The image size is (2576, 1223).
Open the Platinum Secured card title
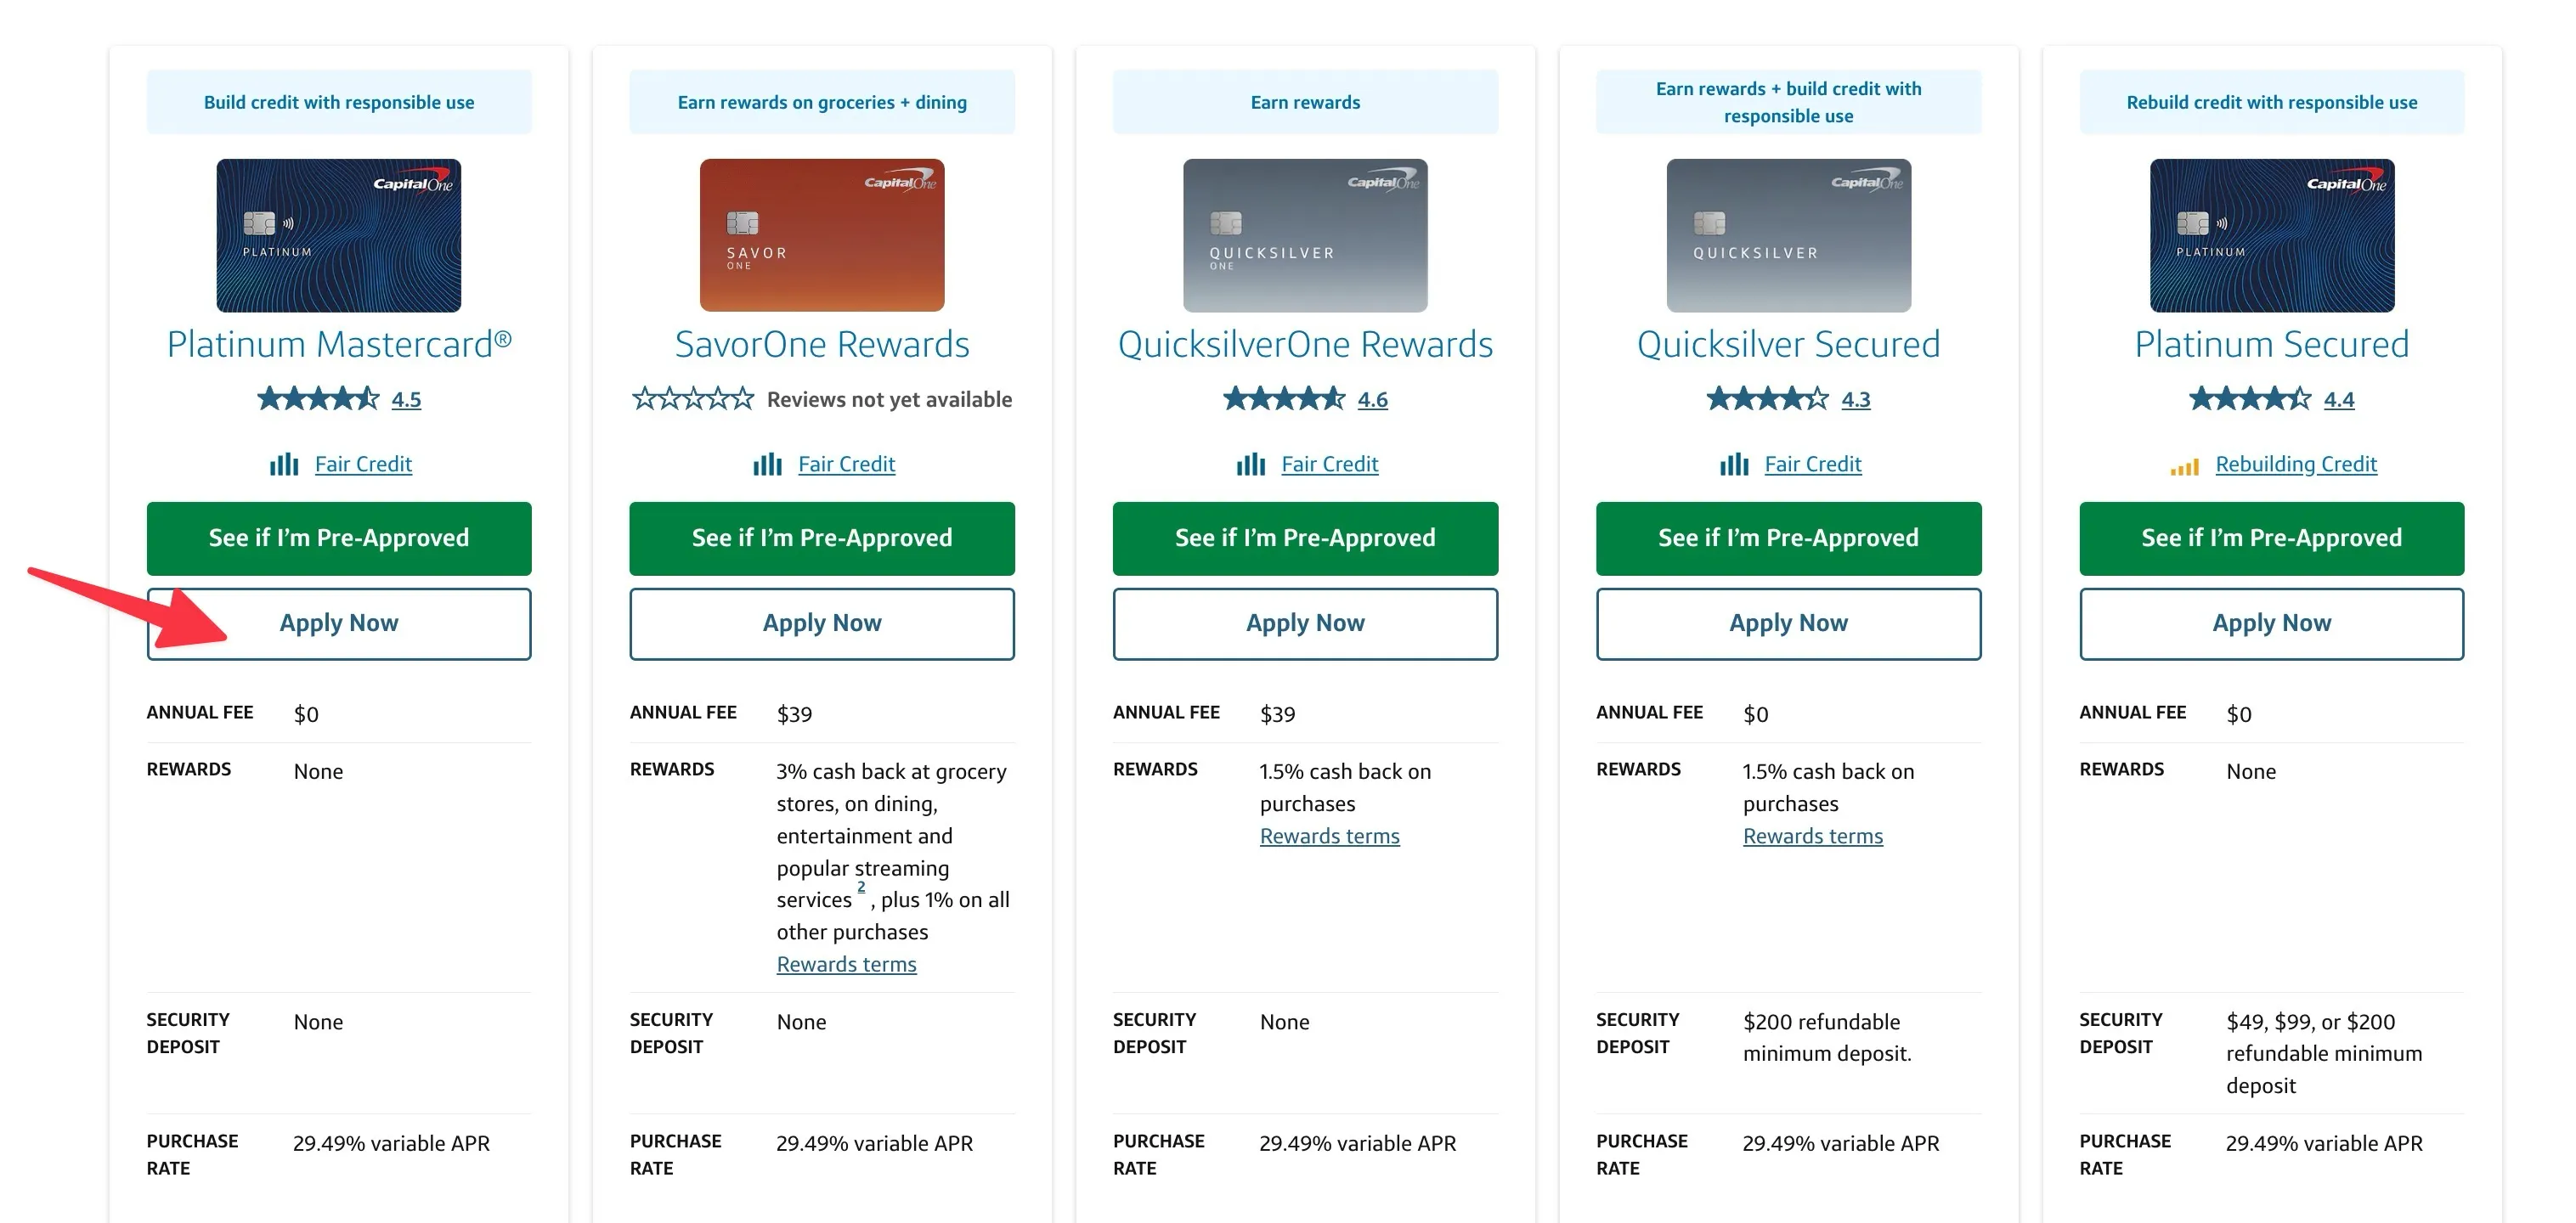(2271, 344)
